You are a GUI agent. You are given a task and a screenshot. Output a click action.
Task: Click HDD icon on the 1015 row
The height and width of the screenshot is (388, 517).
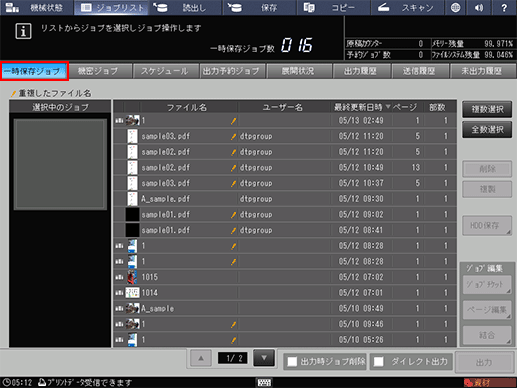tap(119, 277)
